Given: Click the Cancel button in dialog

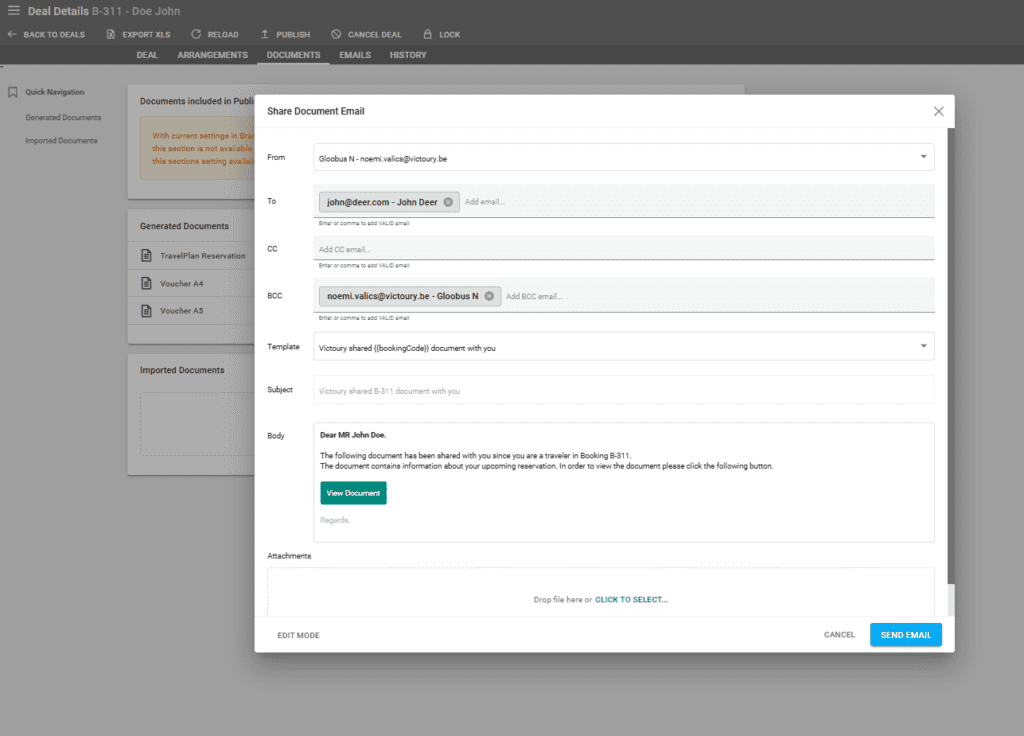Looking at the screenshot, I should (x=839, y=635).
